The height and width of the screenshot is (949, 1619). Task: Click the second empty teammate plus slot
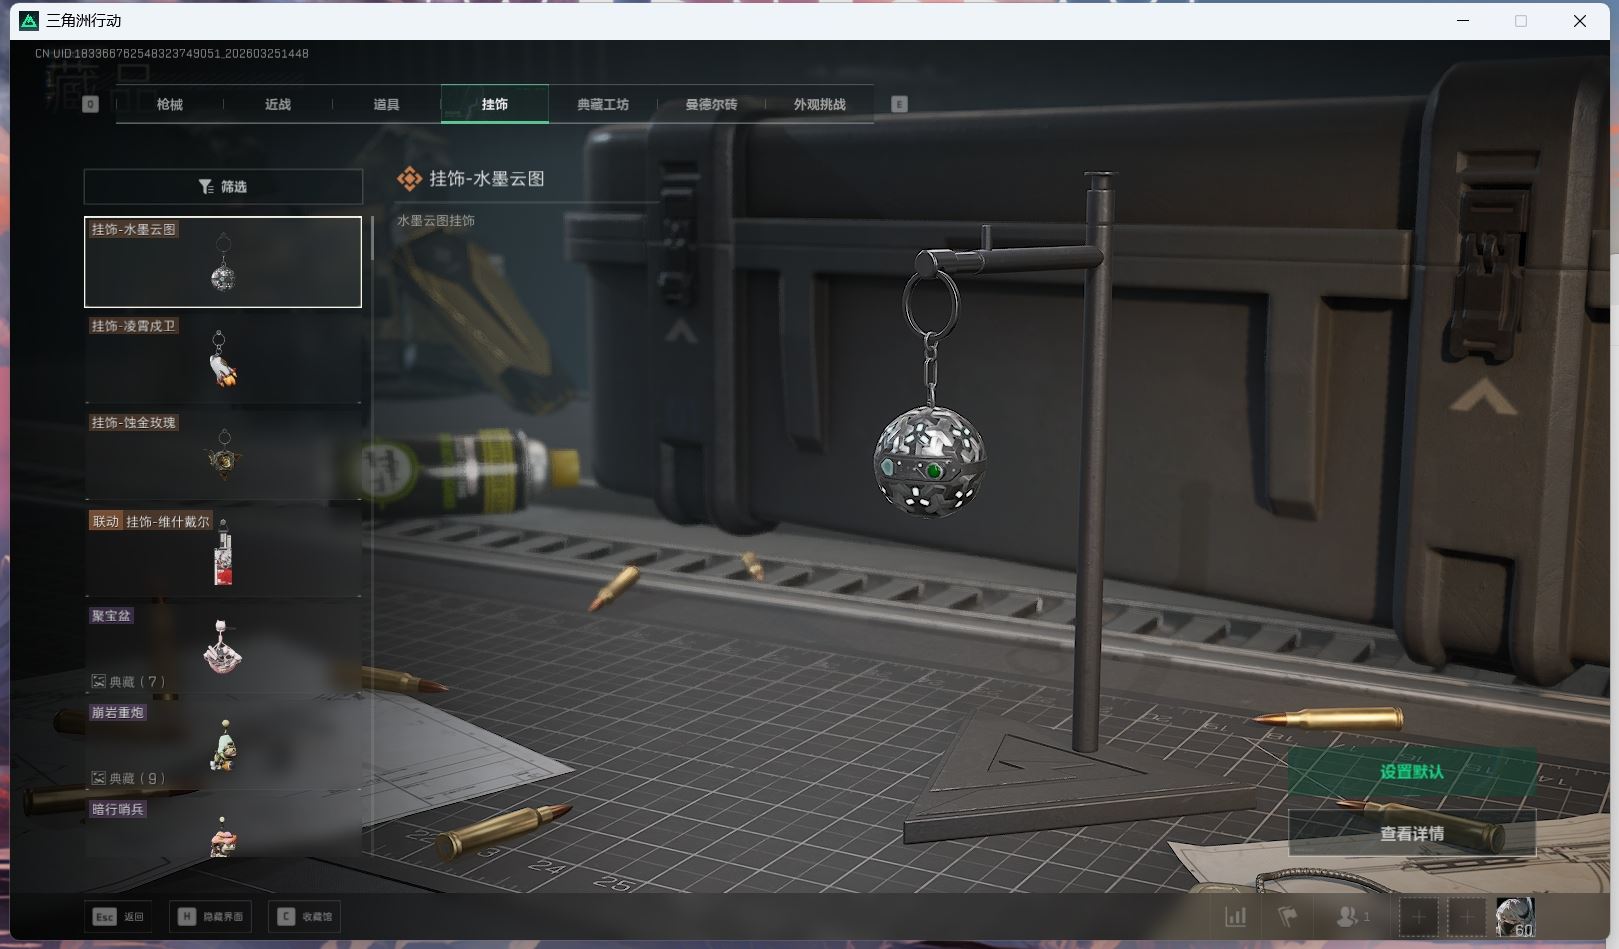[x=1467, y=916]
